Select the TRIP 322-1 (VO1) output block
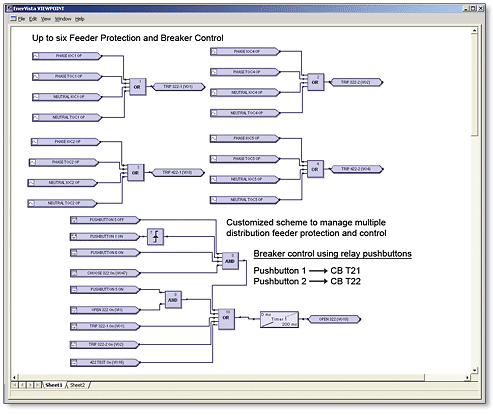Screen dimensions: 493x415 click(x=178, y=87)
